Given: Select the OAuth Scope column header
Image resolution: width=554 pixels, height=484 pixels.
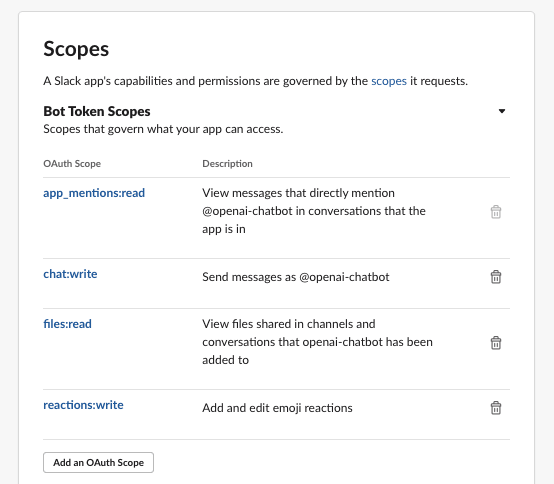Looking at the screenshot, I should coord(72,164).
